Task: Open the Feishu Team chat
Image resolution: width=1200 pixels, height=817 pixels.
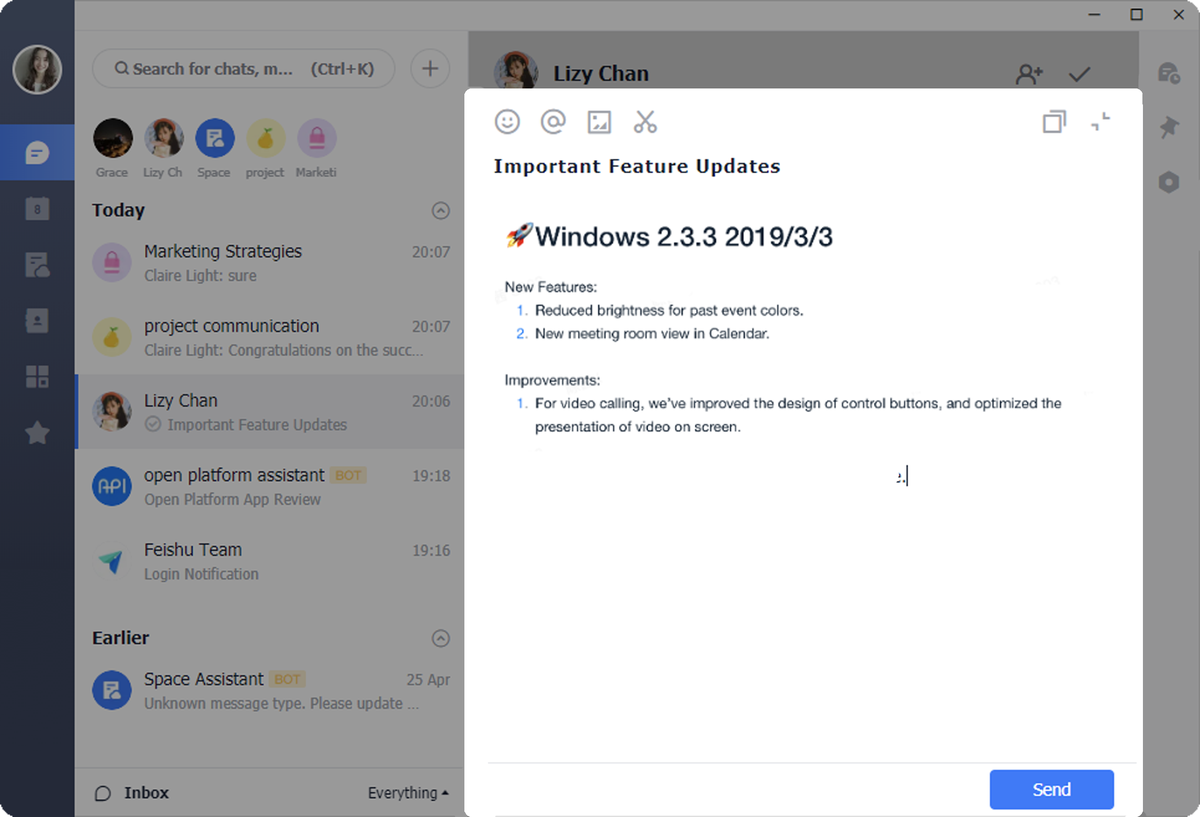Action: coord(270,561)
